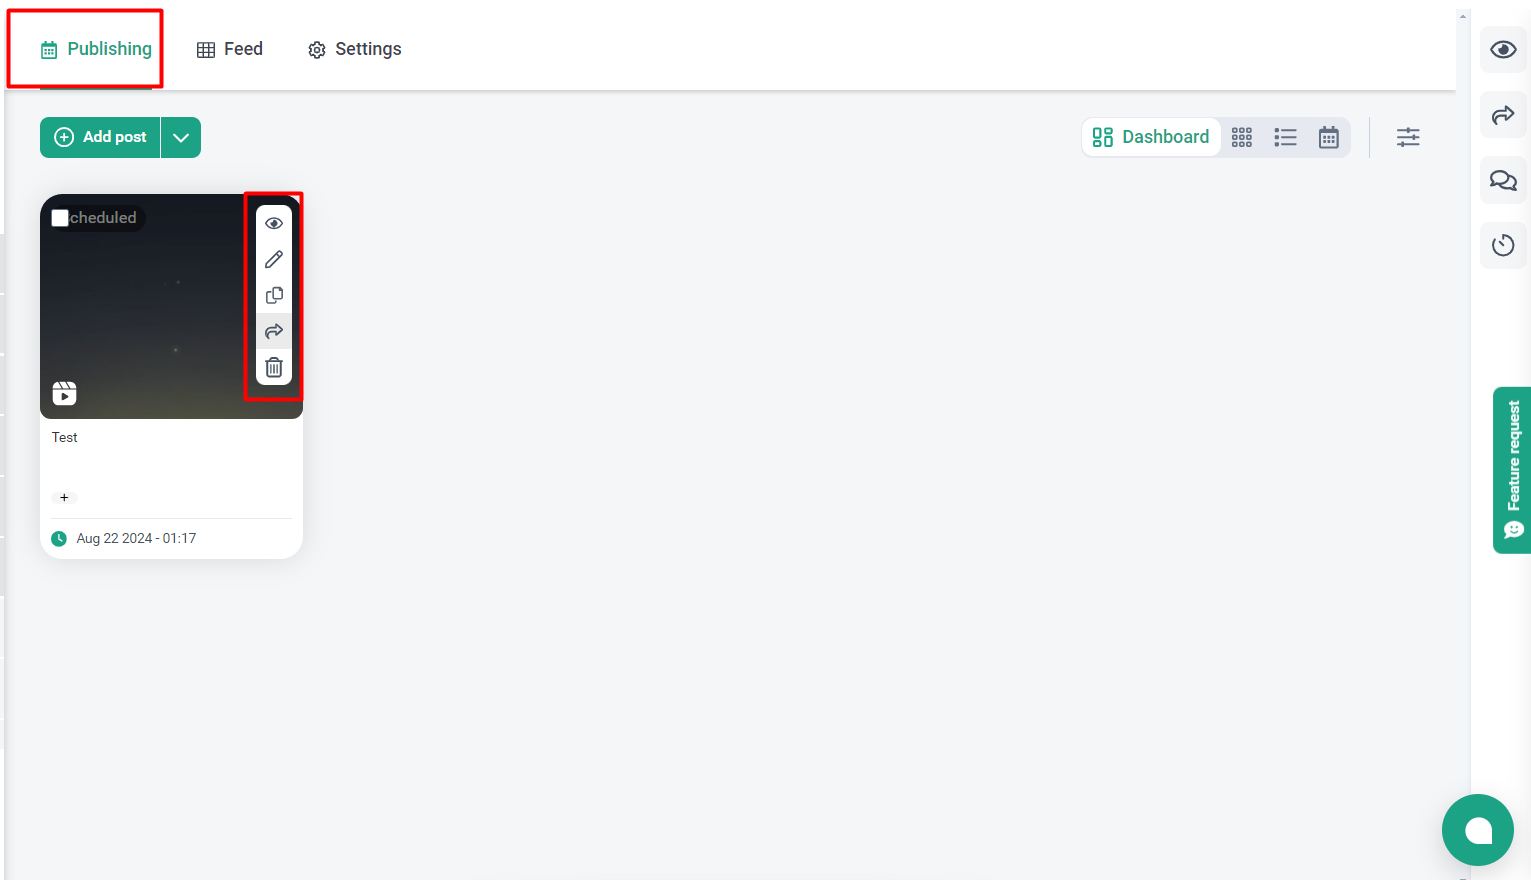The height and width of the screenshot is (880, 1531).
Task: Open the Feed tab
Action: pos(230,49)
